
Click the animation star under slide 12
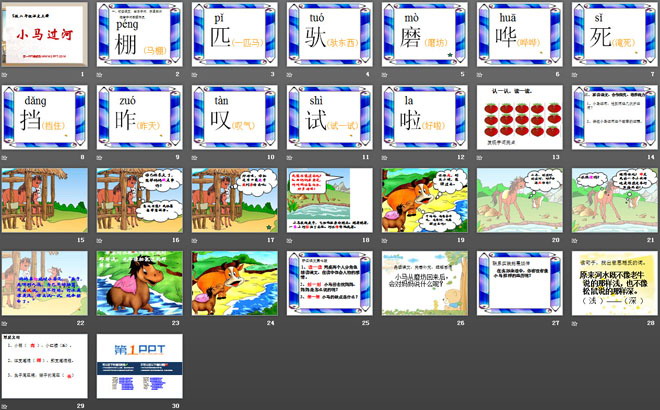(384, 157)
